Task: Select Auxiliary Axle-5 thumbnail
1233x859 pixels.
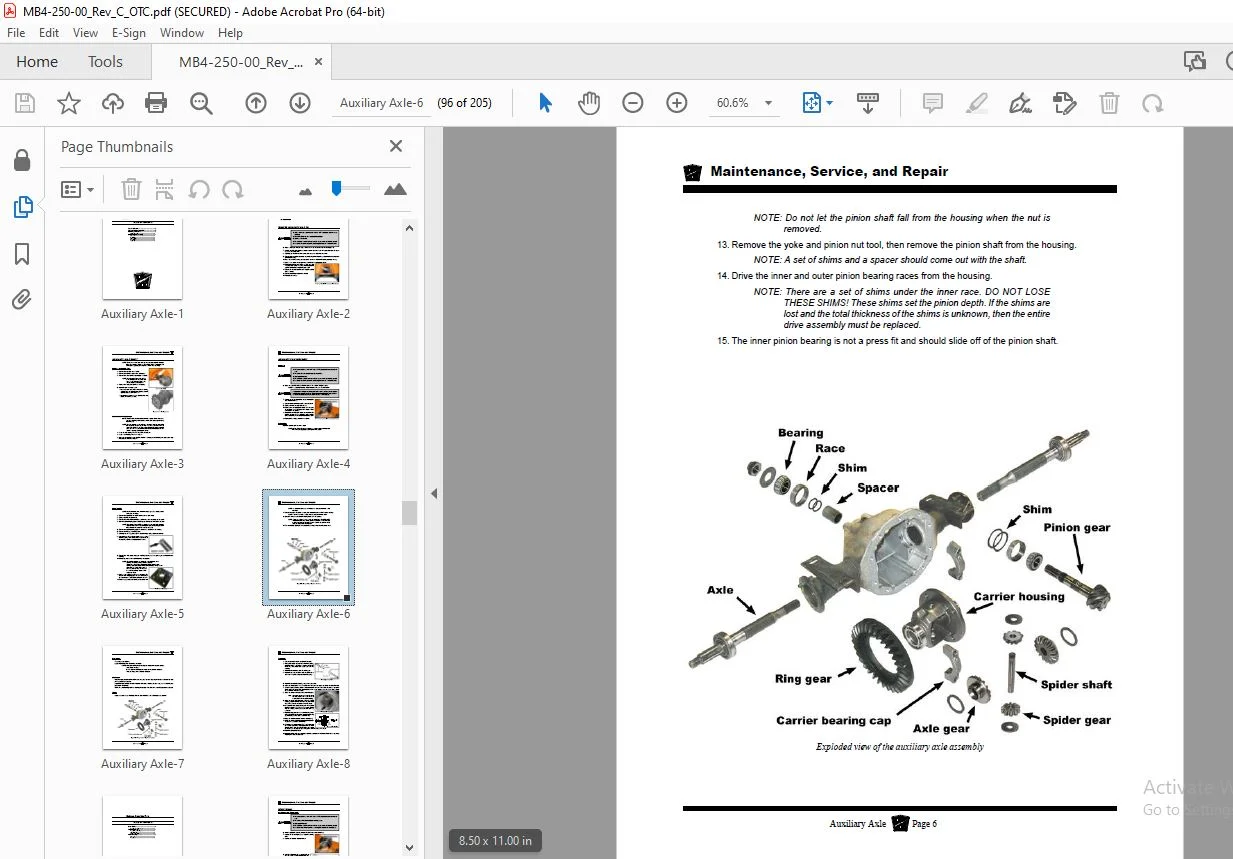Action: click(142, 547)
